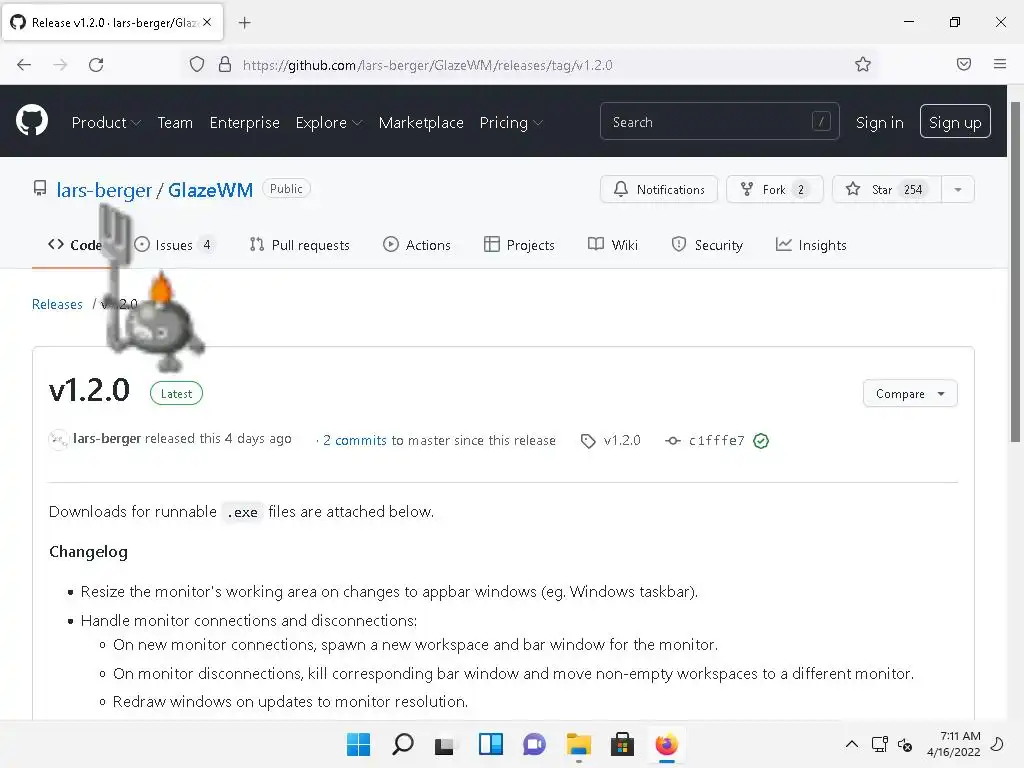This screenshot has height=768, width=1024.
Task: Open taskbar Search magnifier
Action: pos(402,744)
